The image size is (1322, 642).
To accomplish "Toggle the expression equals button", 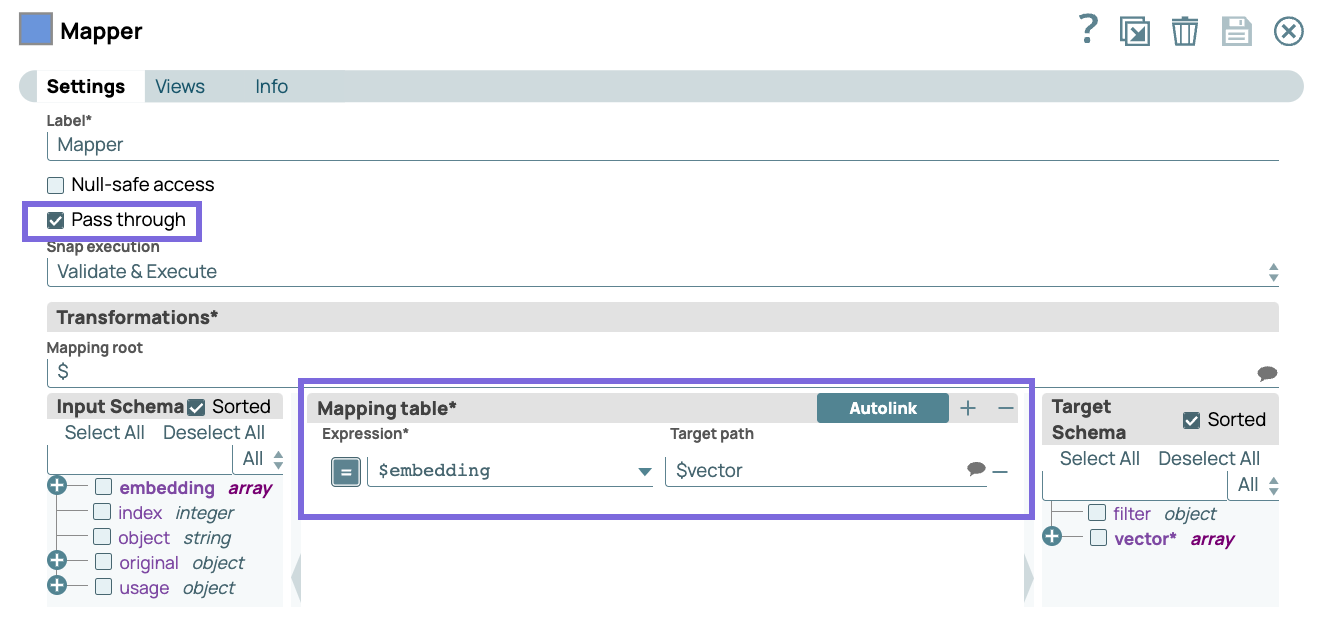I will point(346,471).
